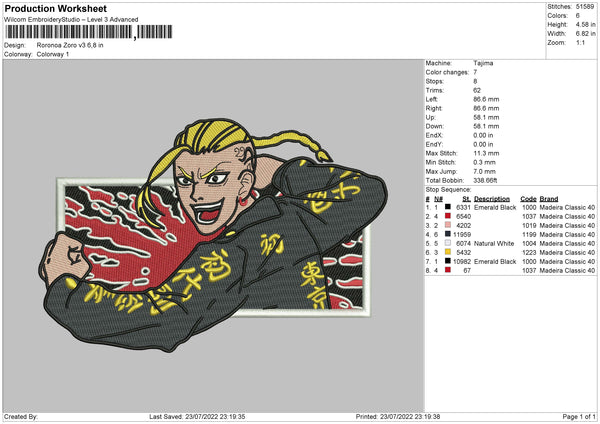Click the Color changes value 7
This screenshot has width=600, height=424.
[x=475, y=72]
